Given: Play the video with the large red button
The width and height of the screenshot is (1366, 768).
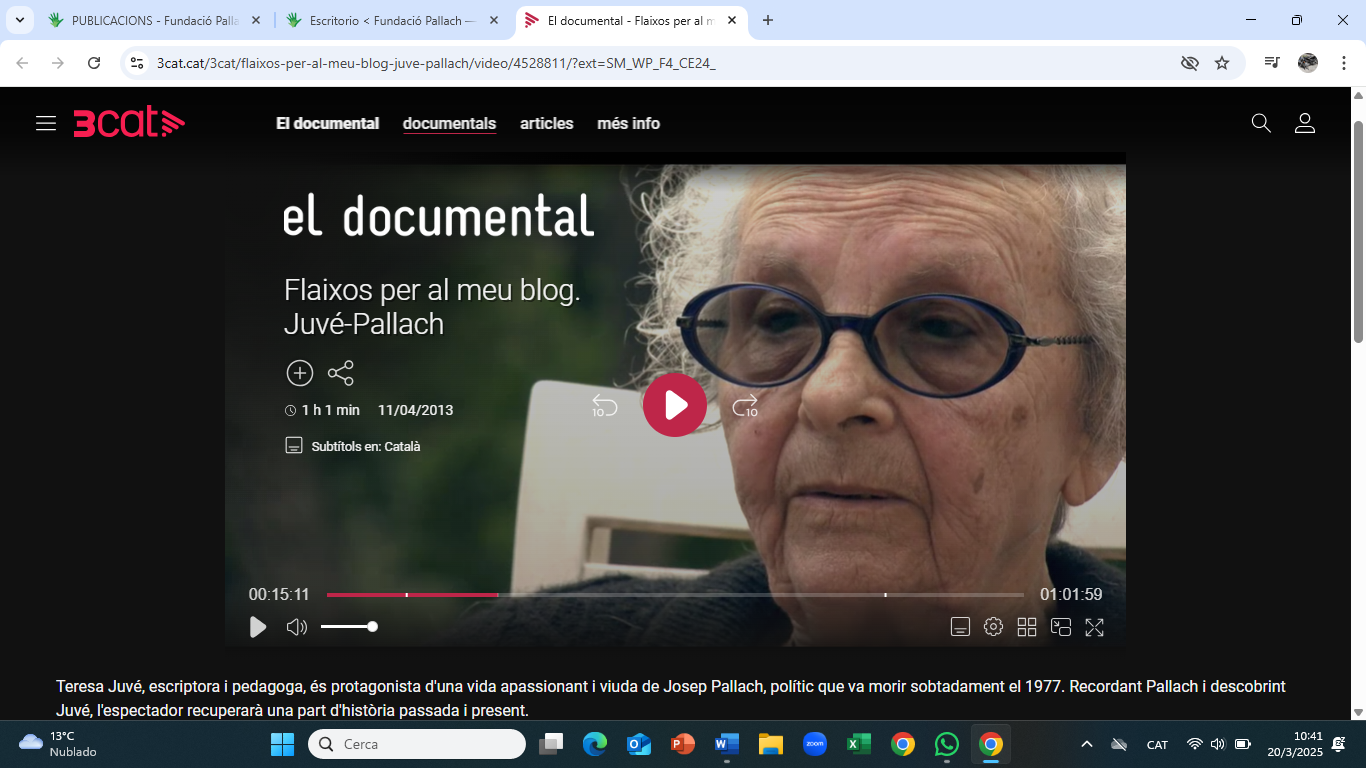Looking at the screenshot, I should pos(675,405).
